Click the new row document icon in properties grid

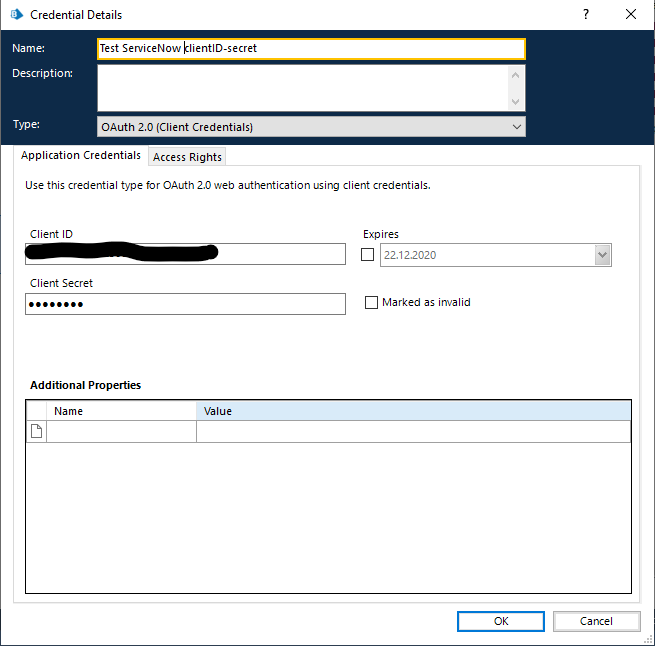36,431
